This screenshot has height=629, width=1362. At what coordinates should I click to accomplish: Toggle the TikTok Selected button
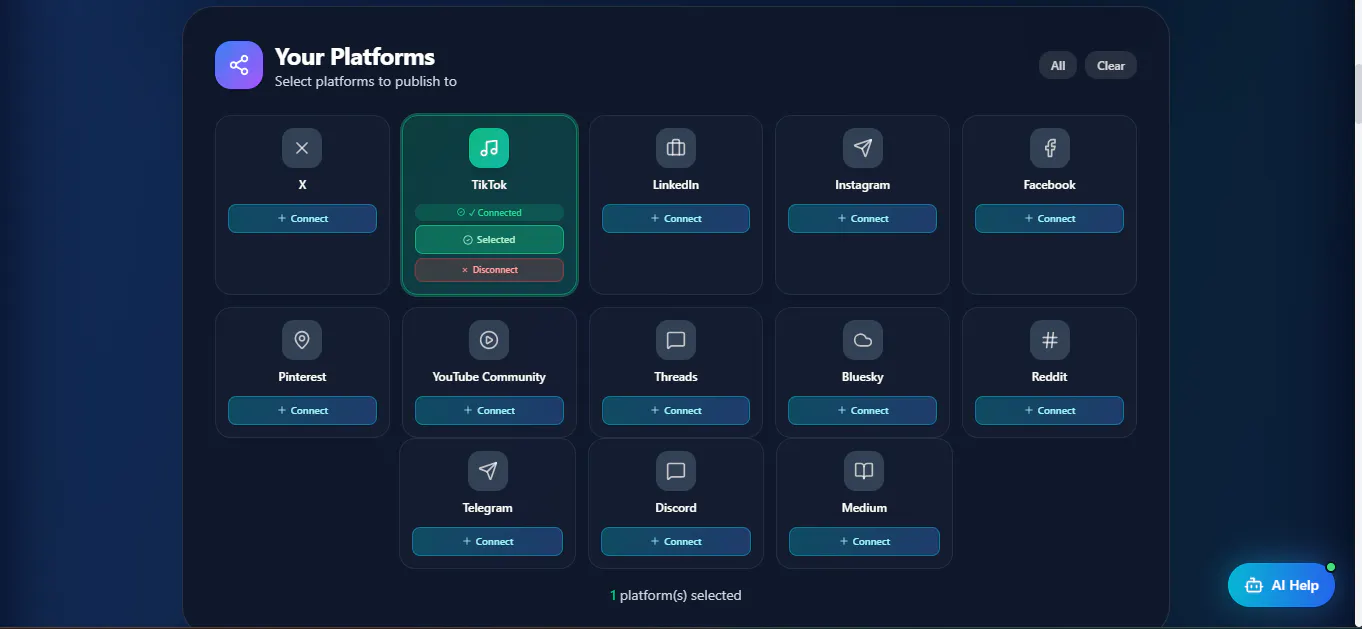pos(489,240)
